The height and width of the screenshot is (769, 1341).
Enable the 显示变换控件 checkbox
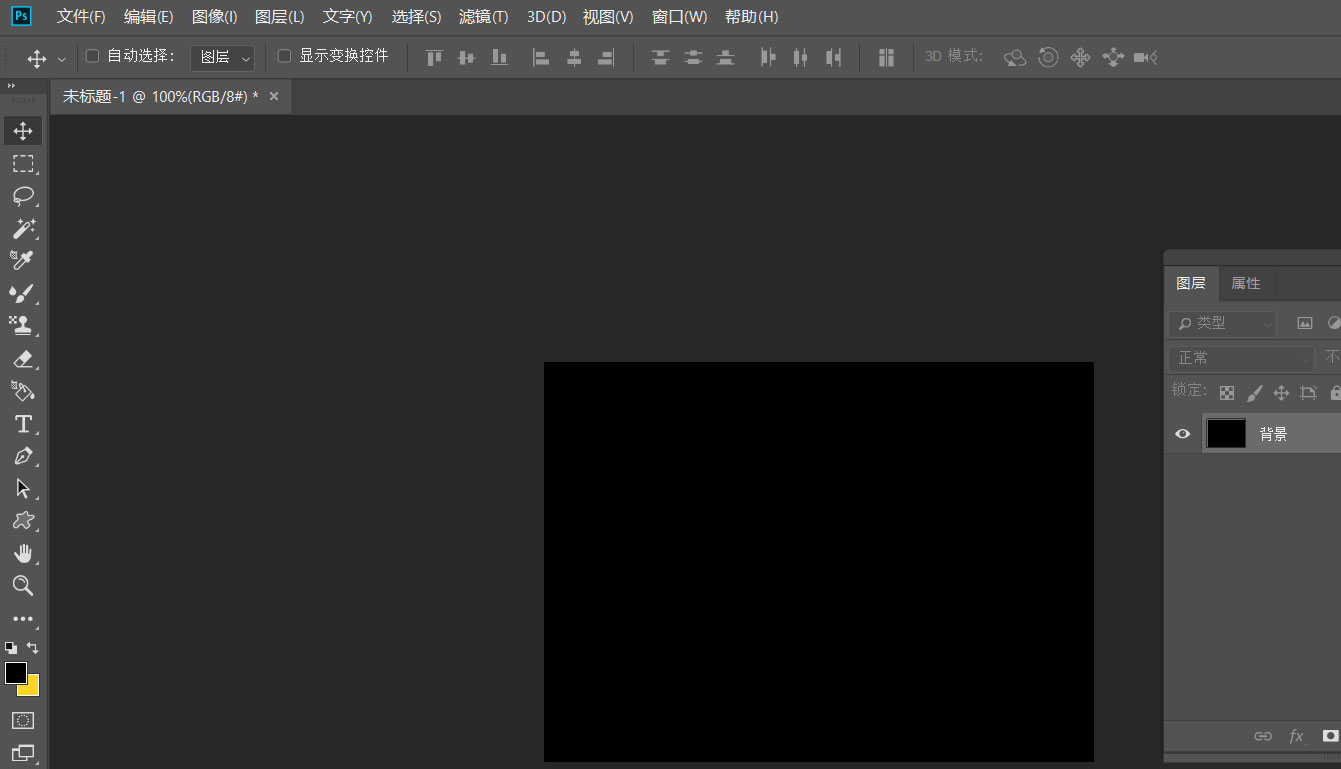pyautogui.click(x=284, y=56)
